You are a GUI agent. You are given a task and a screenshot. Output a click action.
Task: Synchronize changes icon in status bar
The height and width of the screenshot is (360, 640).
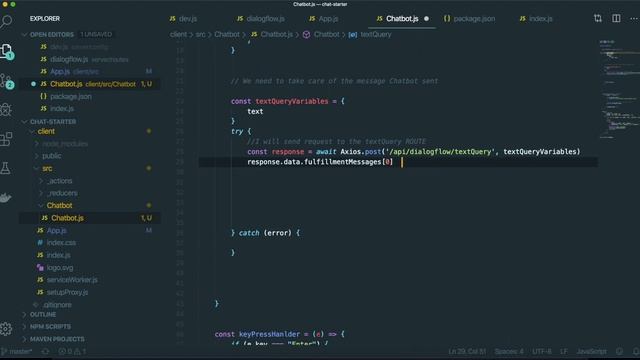click(45, 351)
